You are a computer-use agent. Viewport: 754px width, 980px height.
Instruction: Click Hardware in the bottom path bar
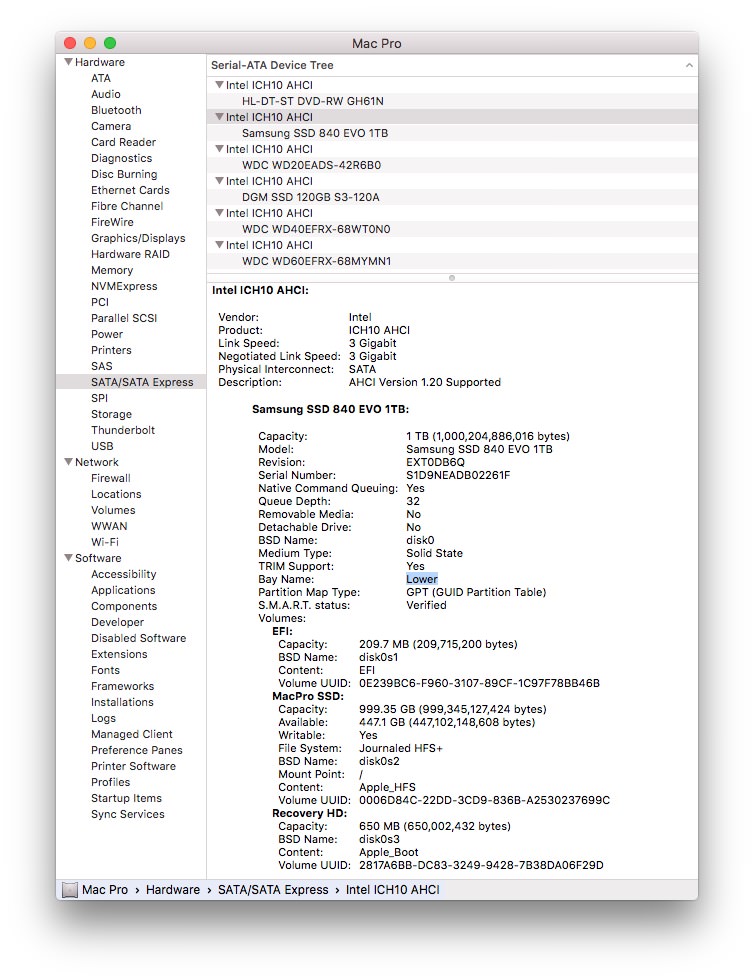coord(173,889)
